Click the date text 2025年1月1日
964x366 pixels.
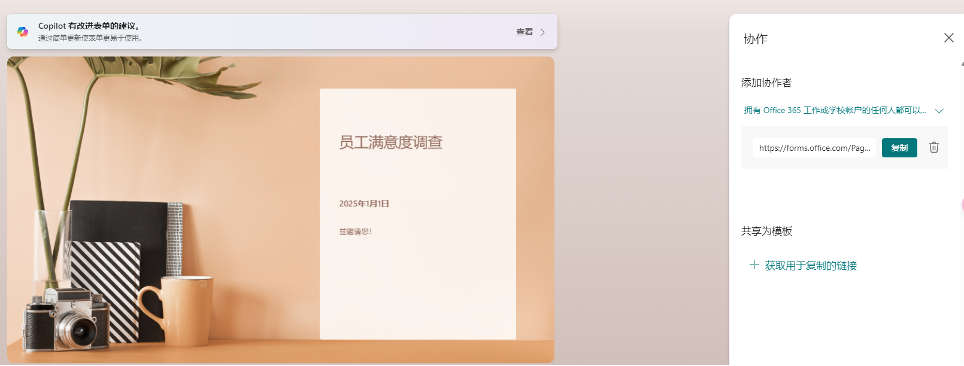pyautogui.click(x=364, y=204)
